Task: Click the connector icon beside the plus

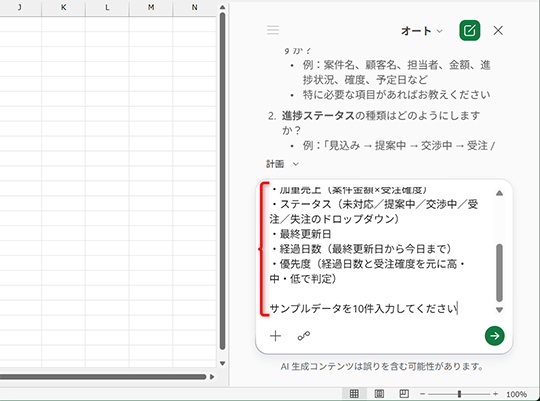Action: 304,336
